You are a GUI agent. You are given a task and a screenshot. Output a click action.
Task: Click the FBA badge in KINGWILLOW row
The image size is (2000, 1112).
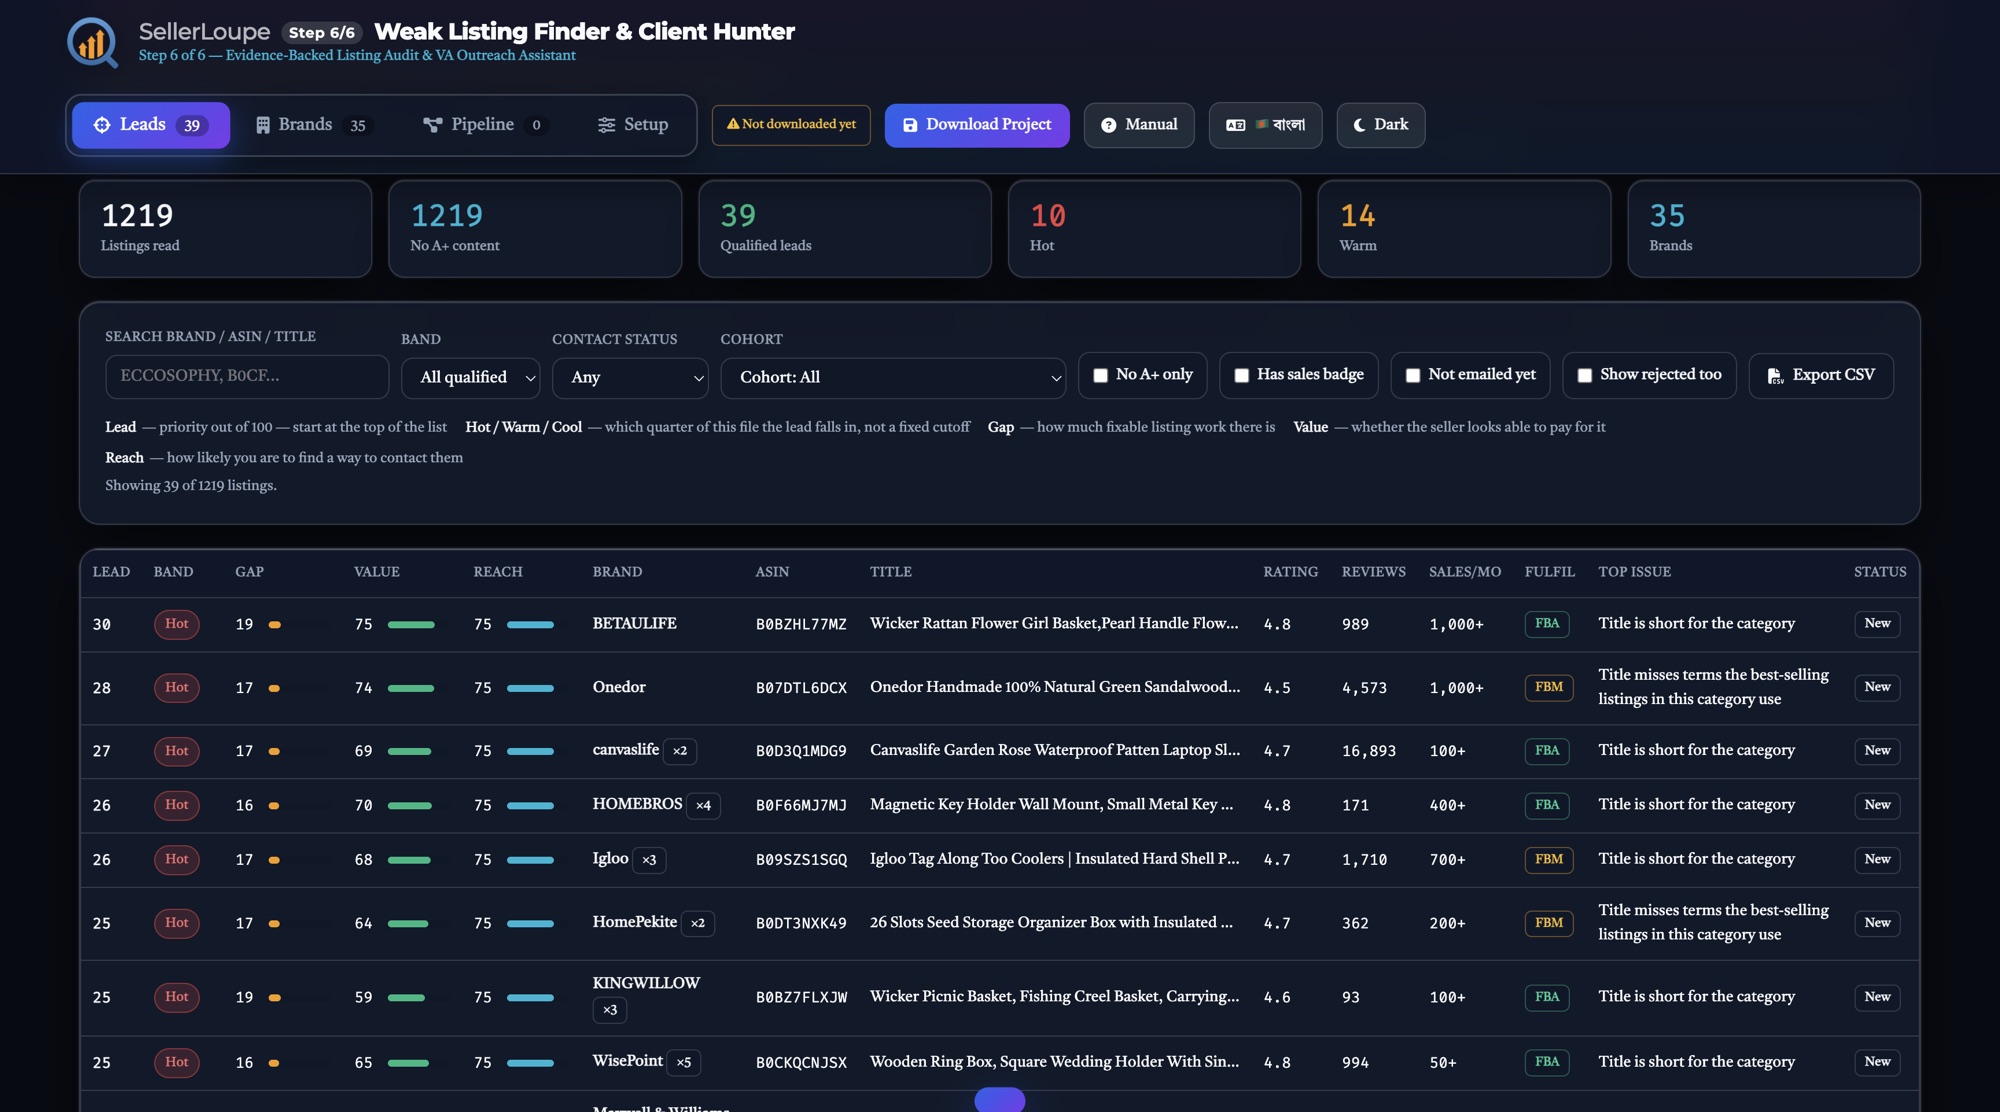[1547, 997]
